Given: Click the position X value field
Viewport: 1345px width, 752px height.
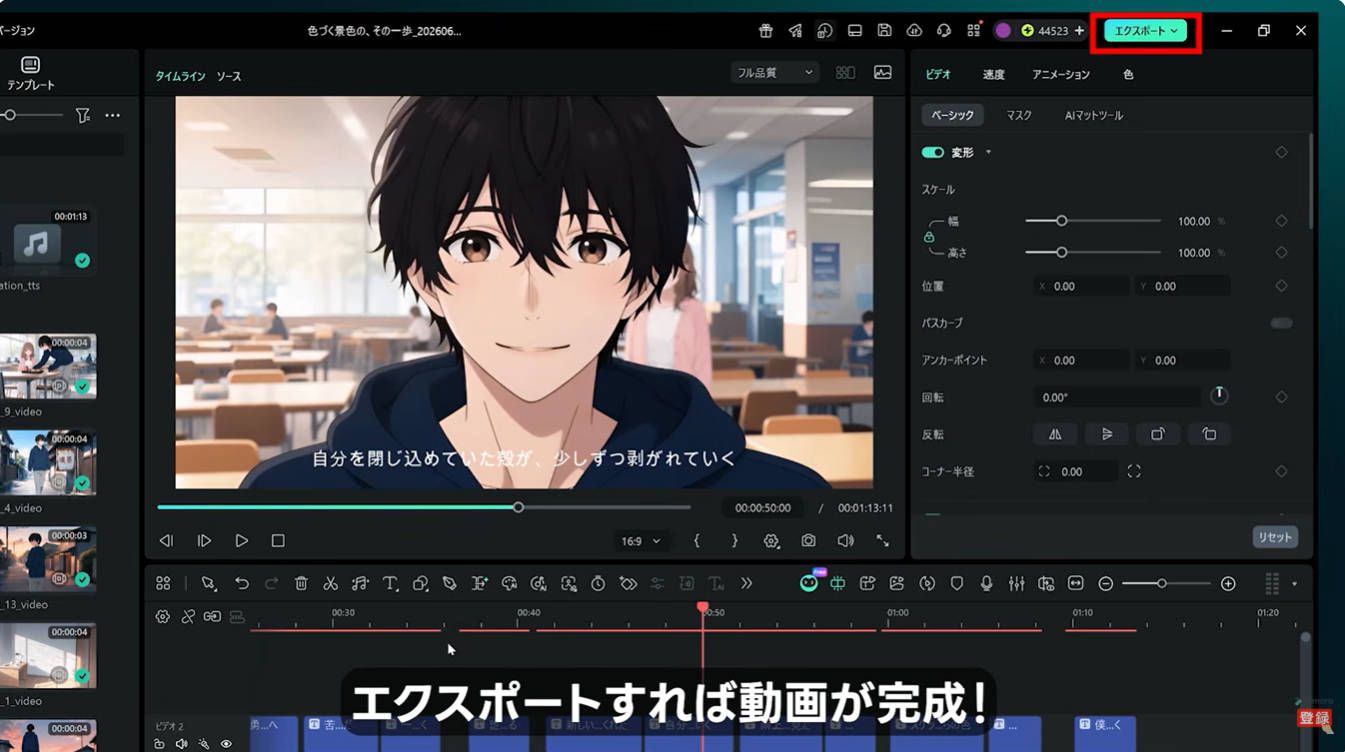Looking at the screenshot, I should point(1081,286).
